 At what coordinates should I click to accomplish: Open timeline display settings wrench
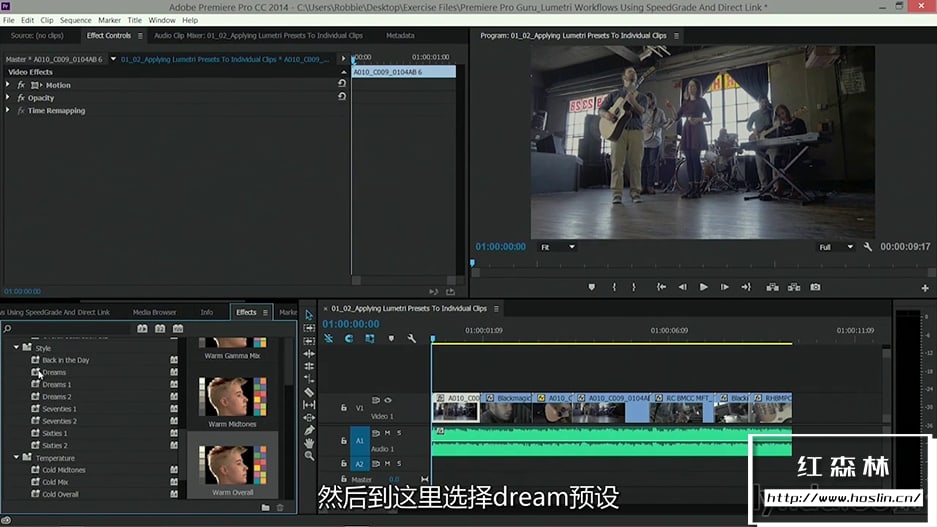(412, 338)
